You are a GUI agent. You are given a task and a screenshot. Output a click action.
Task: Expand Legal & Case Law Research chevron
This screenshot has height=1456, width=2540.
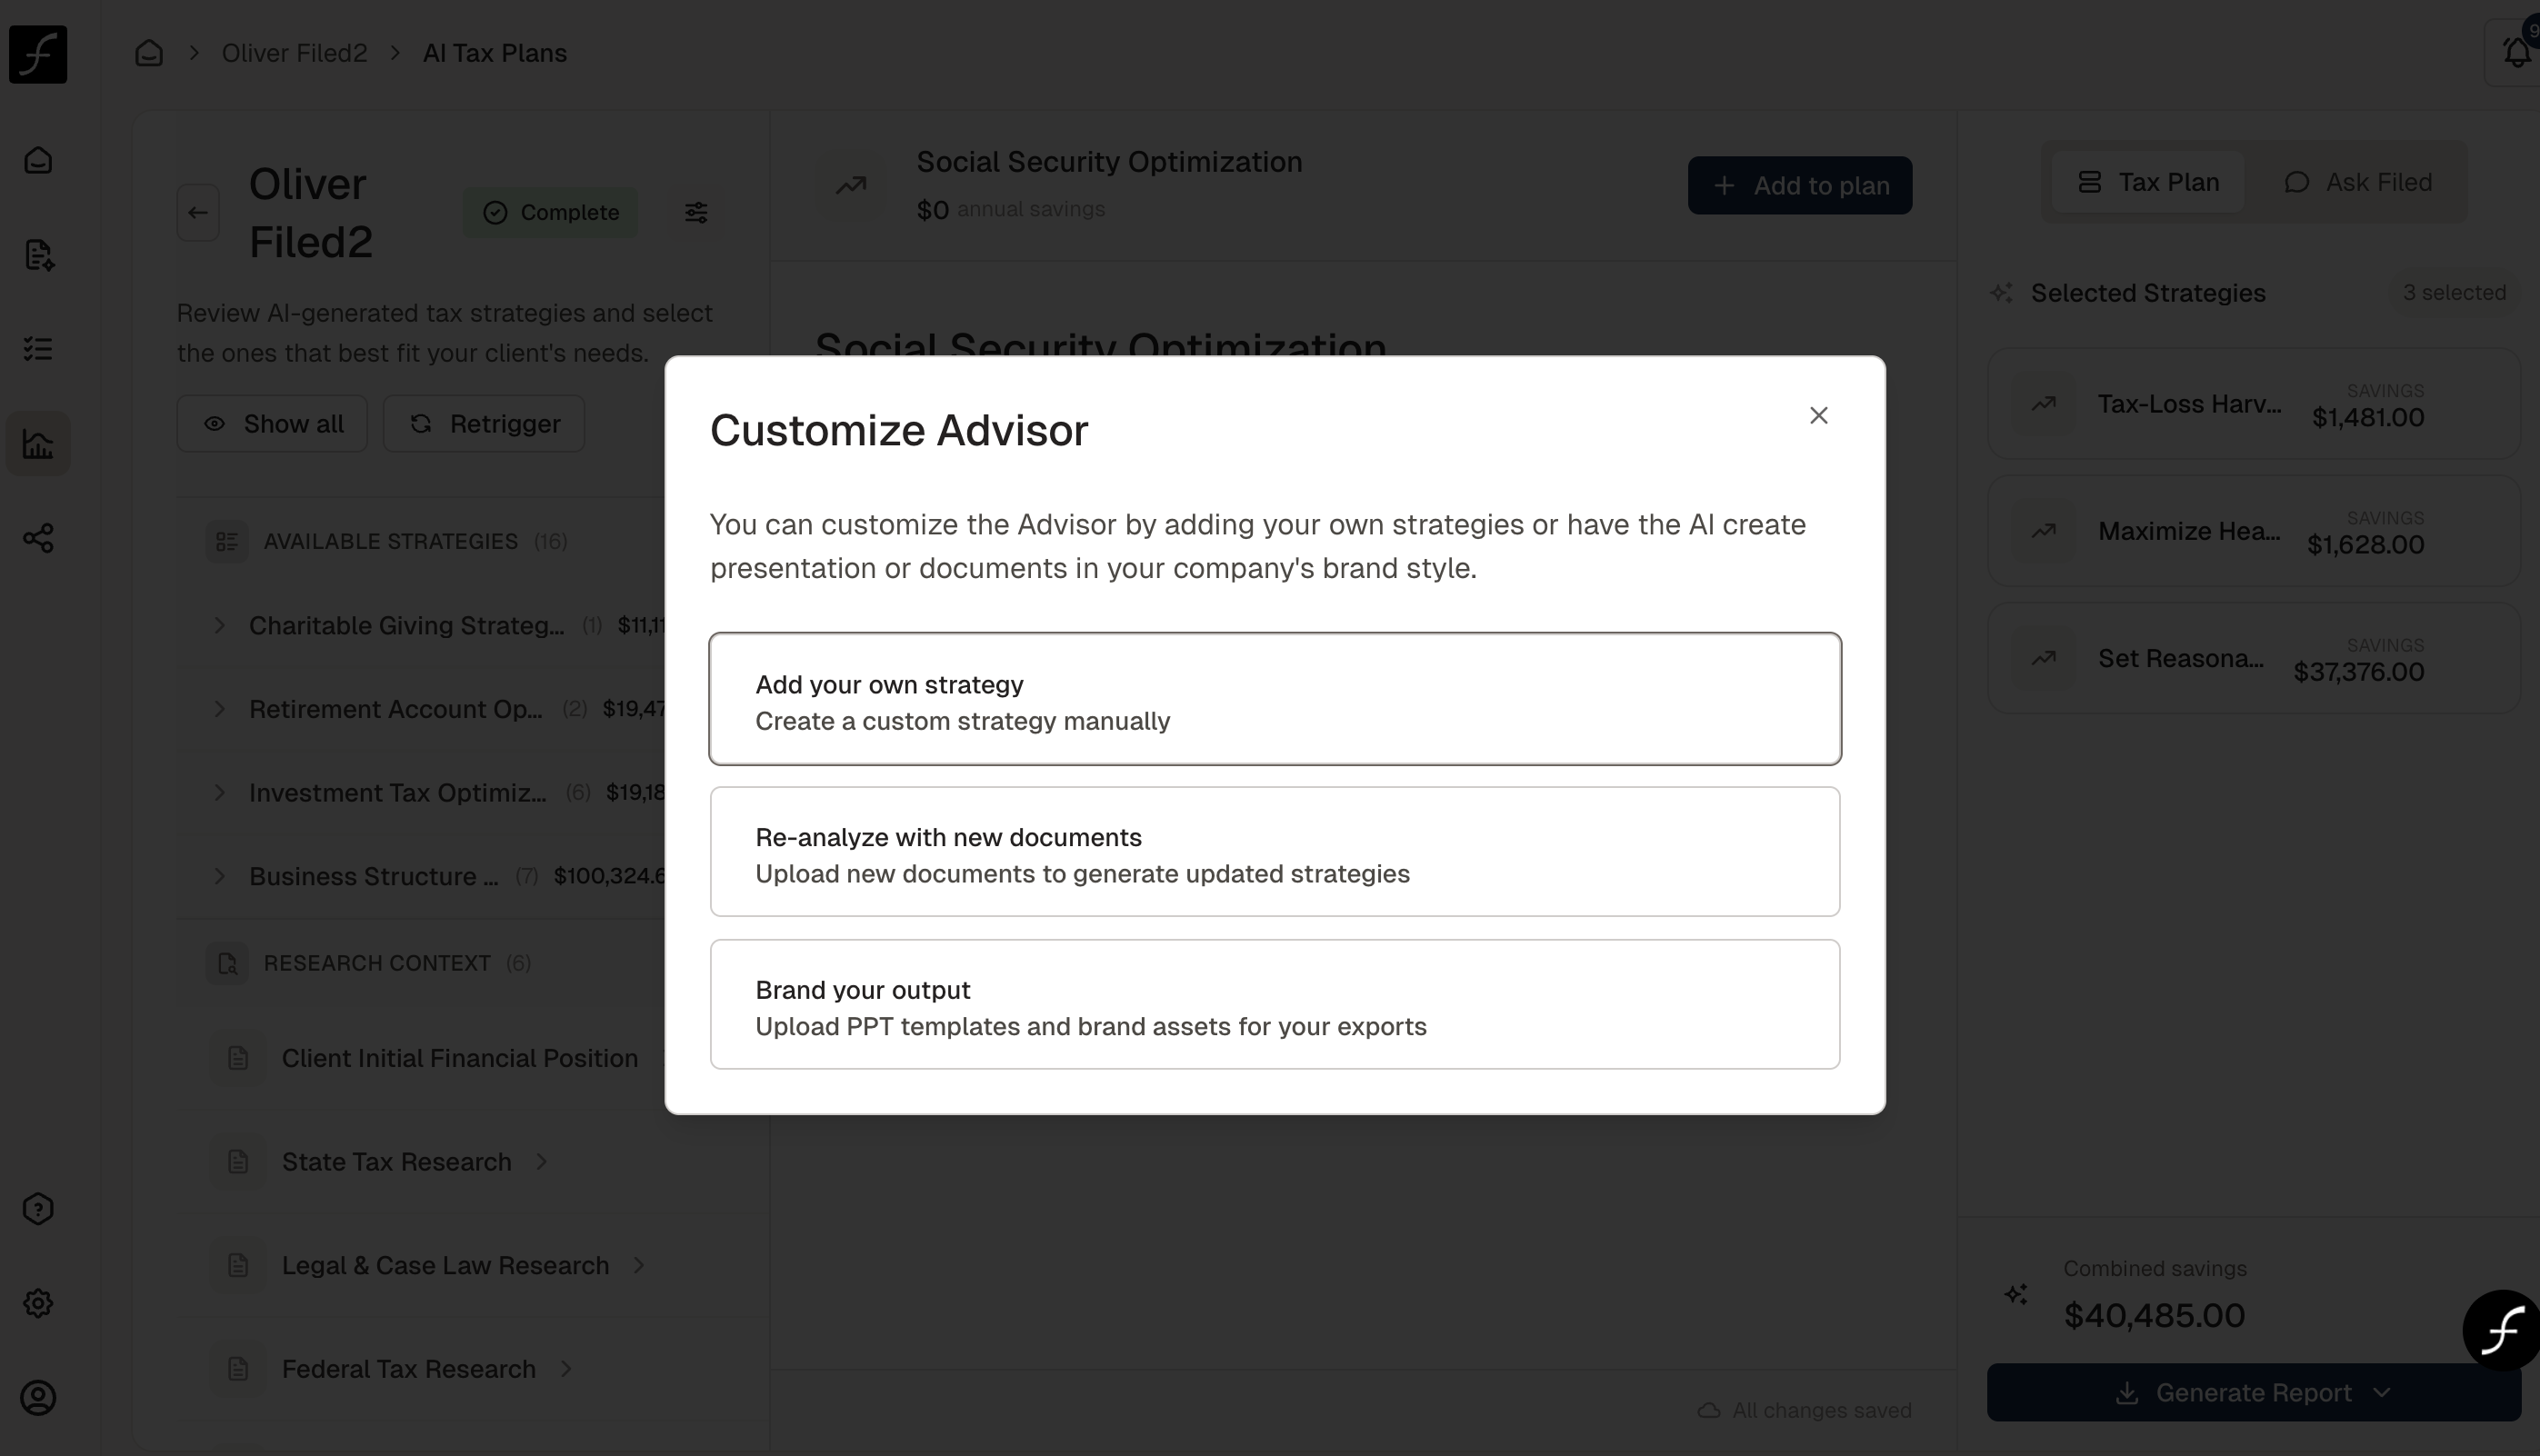[639, 1266]
